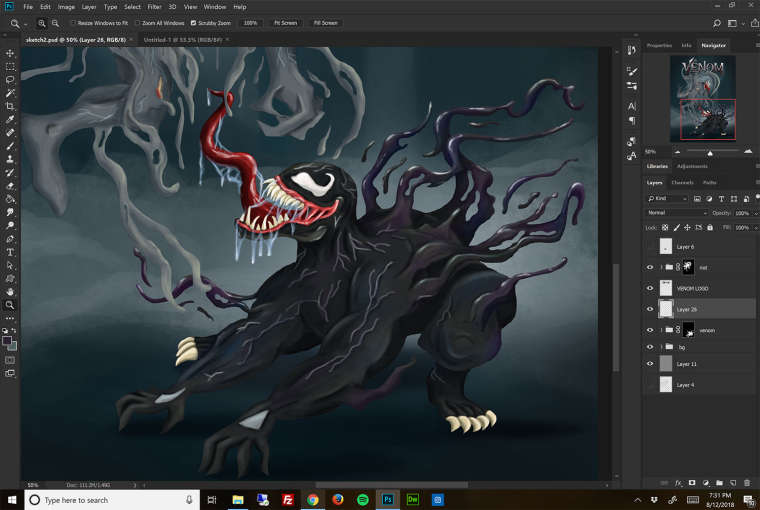Lock transparent pixels
The width and height of the screenshot is (760, 510).
(665, 227)
